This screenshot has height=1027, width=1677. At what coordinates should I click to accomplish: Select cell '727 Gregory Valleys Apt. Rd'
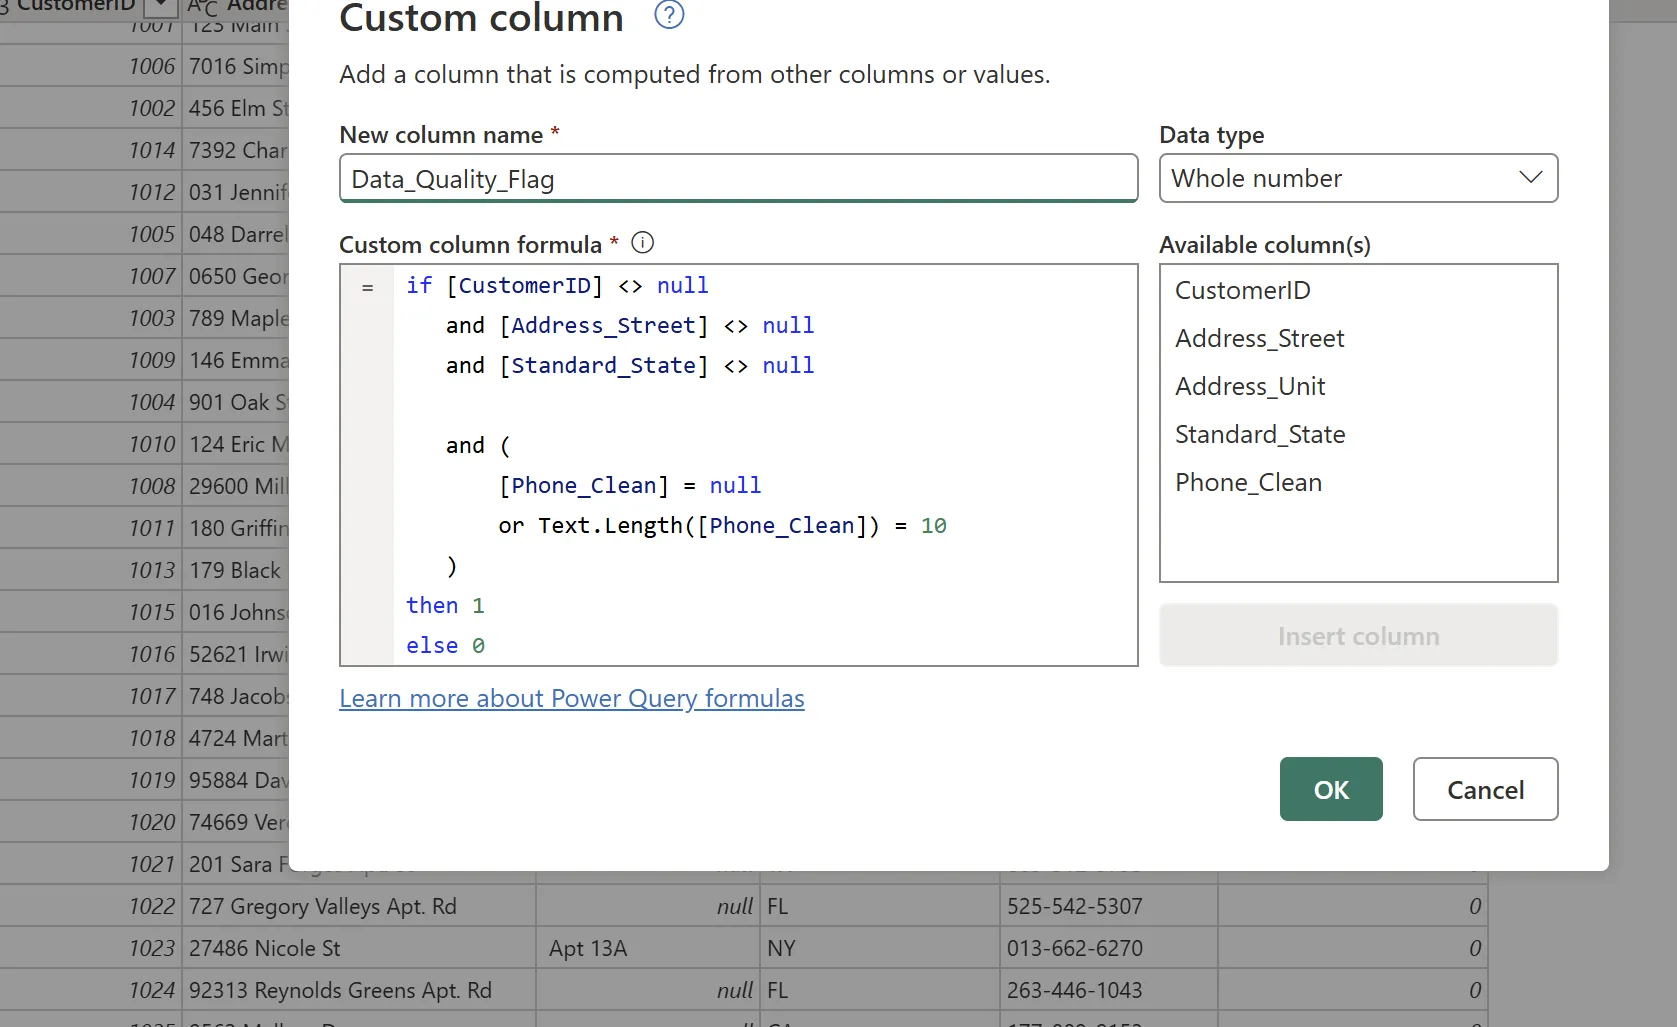point(358,906)
